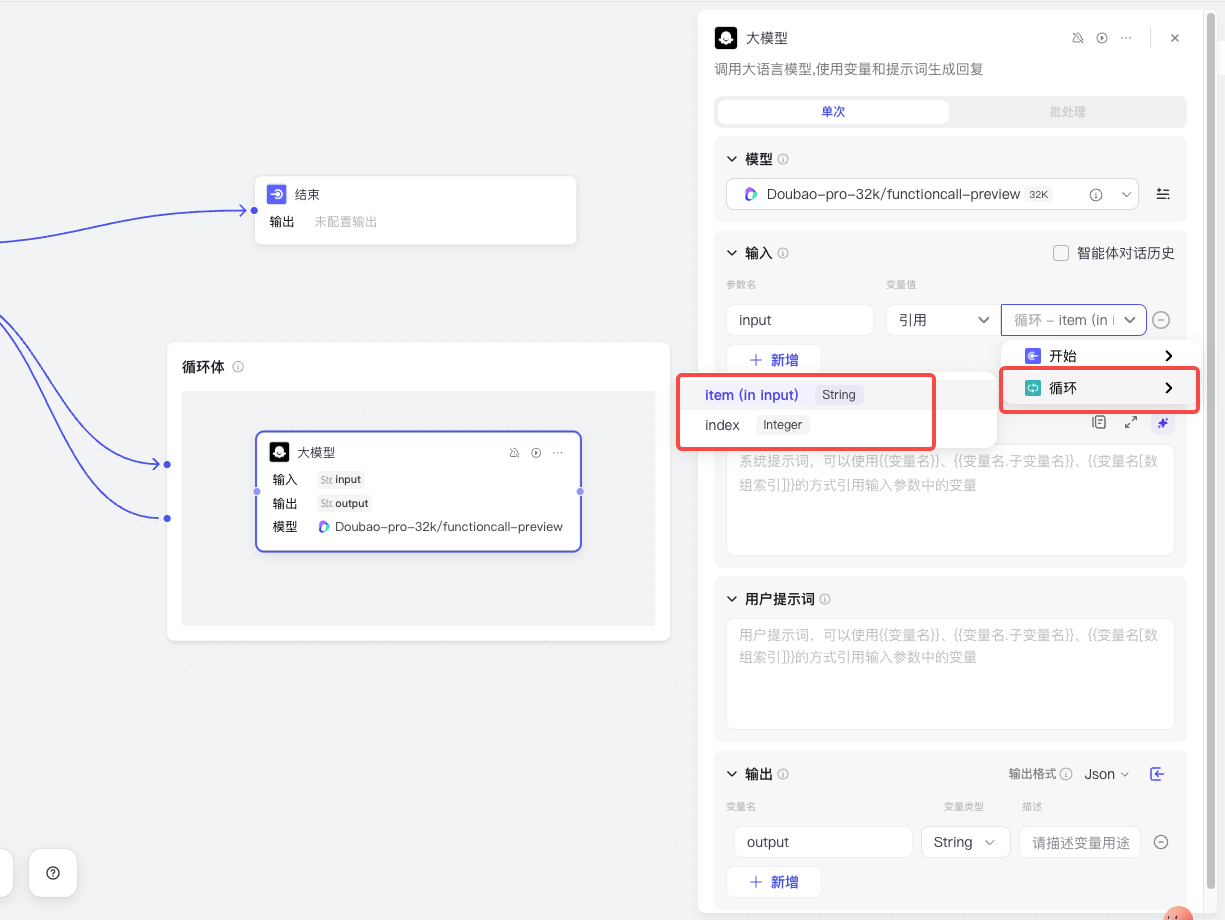This screenshot has height=920, width=1225.
Task: Delete the output variable row
Action: tap(1161, 842)
